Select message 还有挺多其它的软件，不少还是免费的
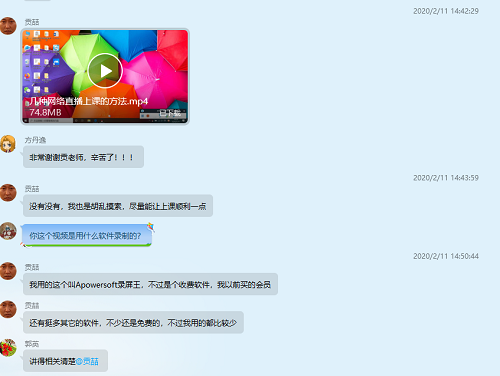500x376 pixels. (133, 323)
